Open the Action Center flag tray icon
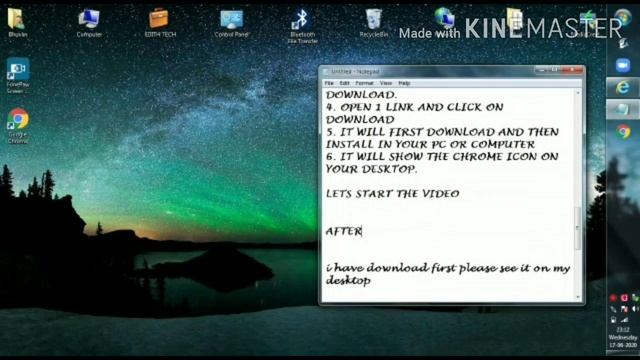This screenshot has height=360, width=640. pyautogui.click(x=624, y=309)
